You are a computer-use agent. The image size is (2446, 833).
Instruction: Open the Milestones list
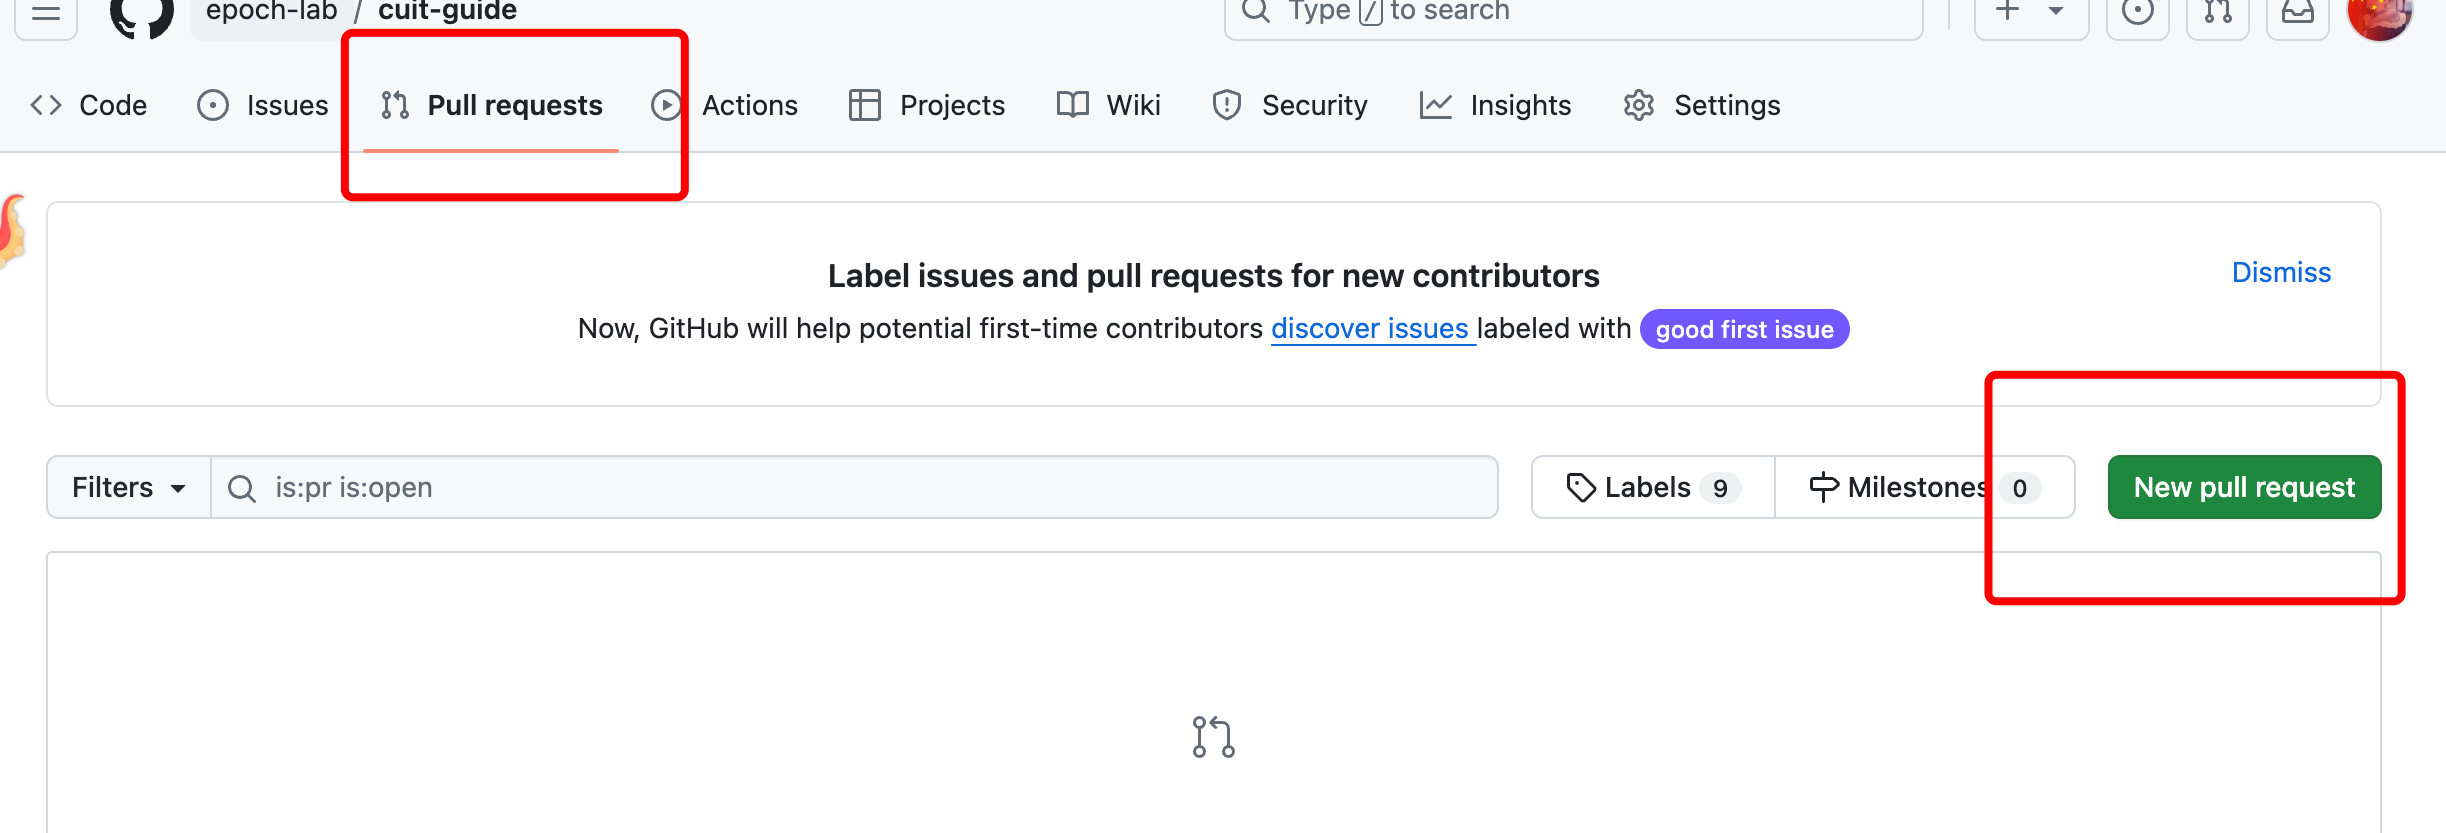point(1923,488)
